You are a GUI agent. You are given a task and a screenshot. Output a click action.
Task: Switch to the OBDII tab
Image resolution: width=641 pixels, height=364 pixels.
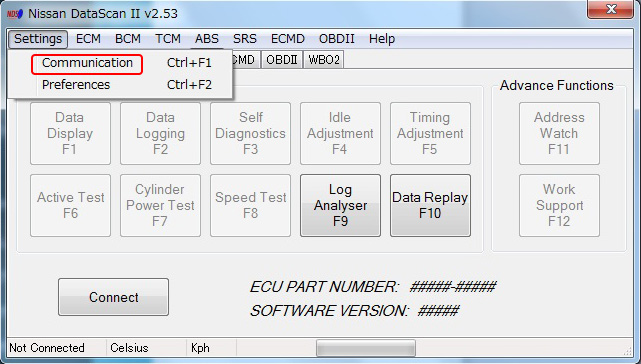click(282, 60)
